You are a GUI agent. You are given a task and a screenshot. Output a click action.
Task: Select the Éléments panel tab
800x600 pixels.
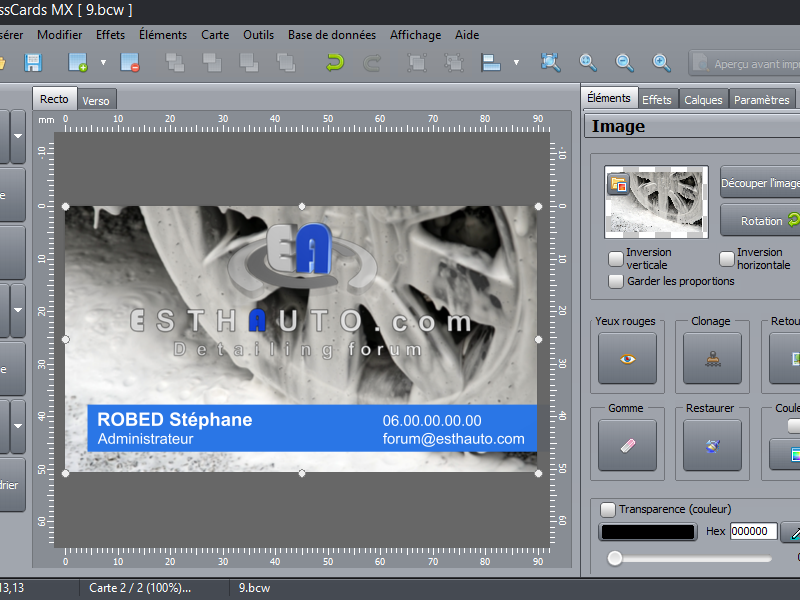[x=609, y=98]
